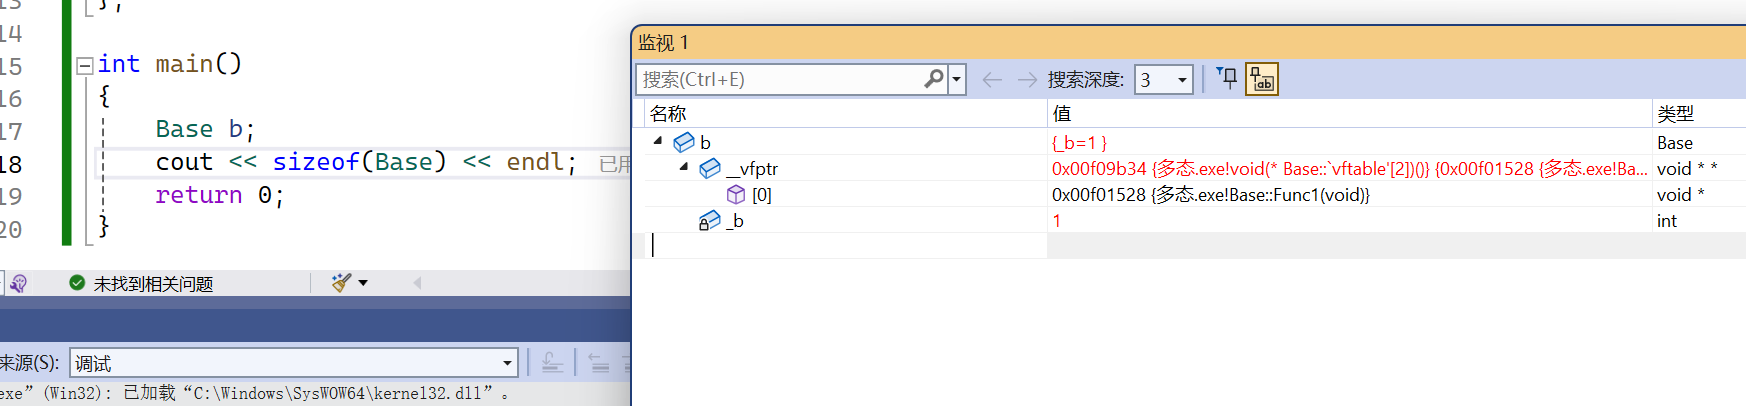Screen dimensions: 1746x406
Task: Select the 监视 1 window title tab
Action: click(x=664, y=43)
